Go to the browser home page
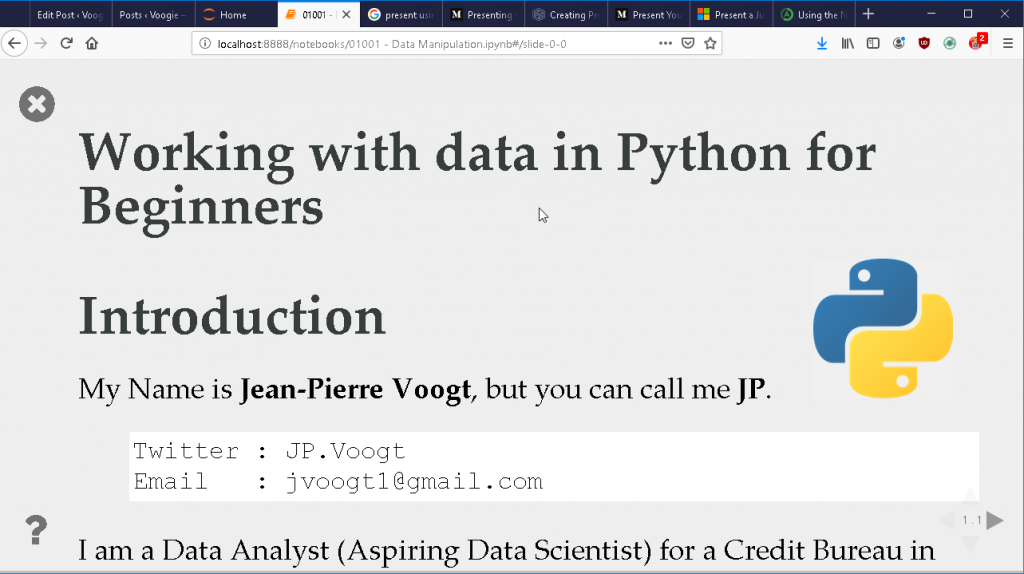This screenshot has width=1024, height=574. [91, 43]
